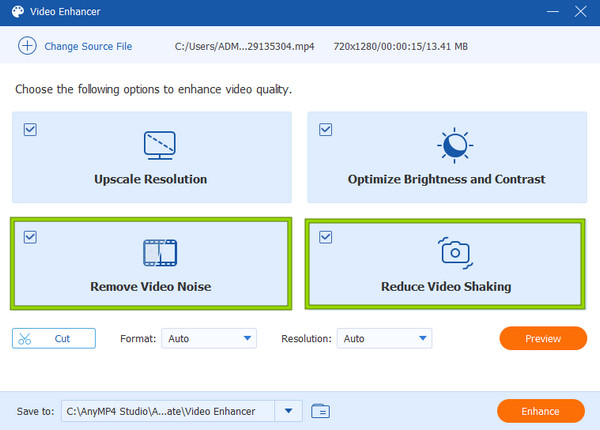Viewport: 600px width, 430px height.
Task: Click the orange Preview button
Action: point(543,338)
